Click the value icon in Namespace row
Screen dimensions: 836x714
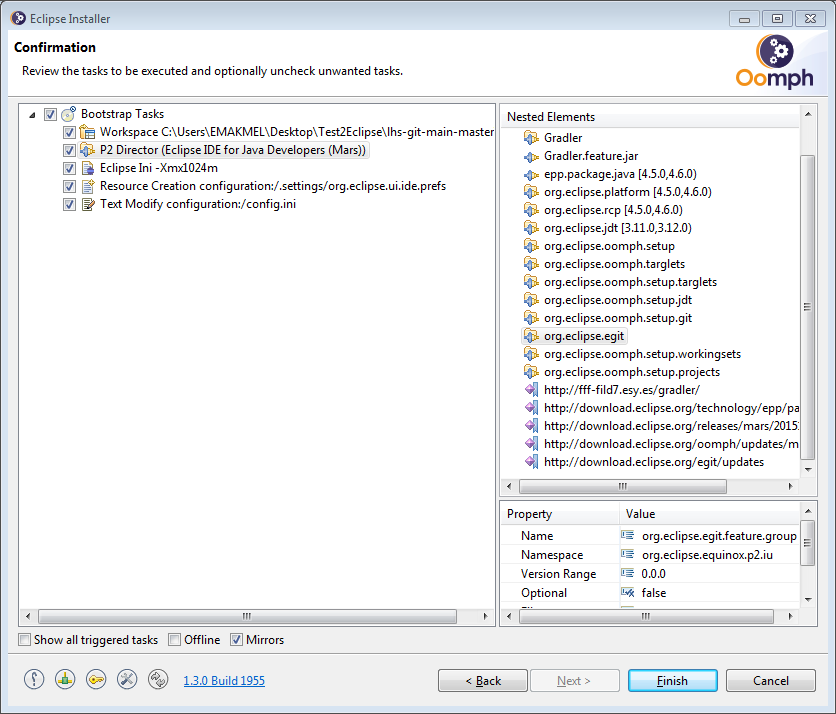tap(628, 555)
